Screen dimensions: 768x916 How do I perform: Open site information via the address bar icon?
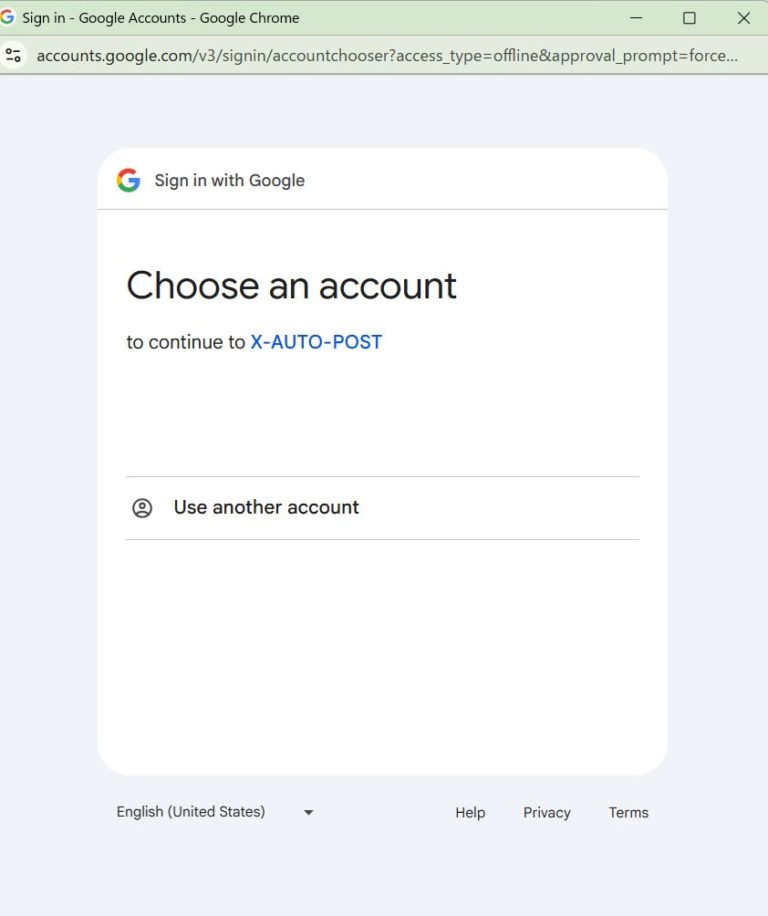click(x=14, y=55)
